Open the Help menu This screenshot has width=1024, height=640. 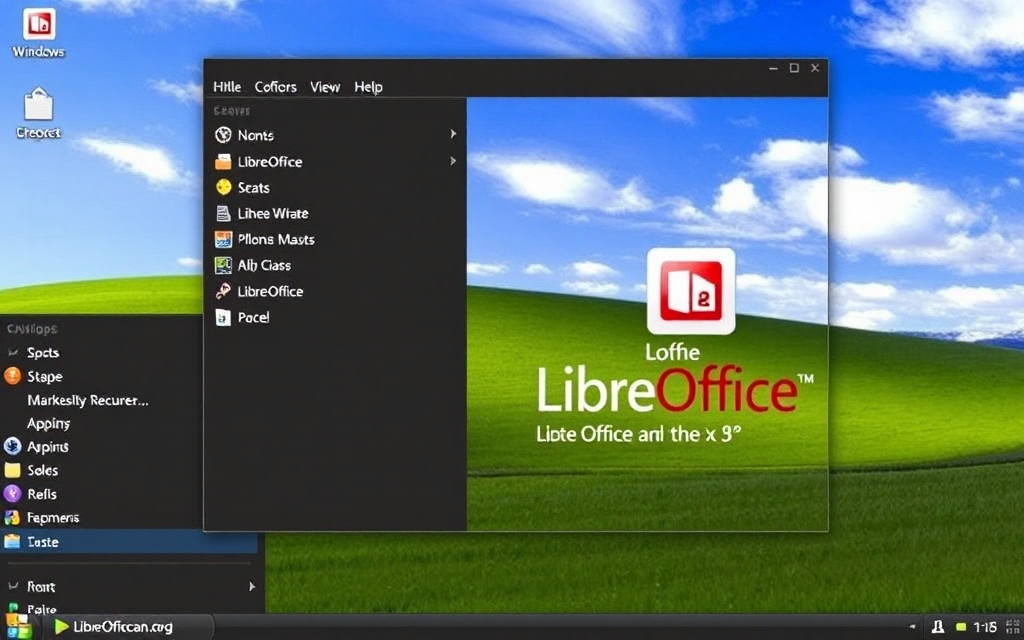tap(368, 87)
